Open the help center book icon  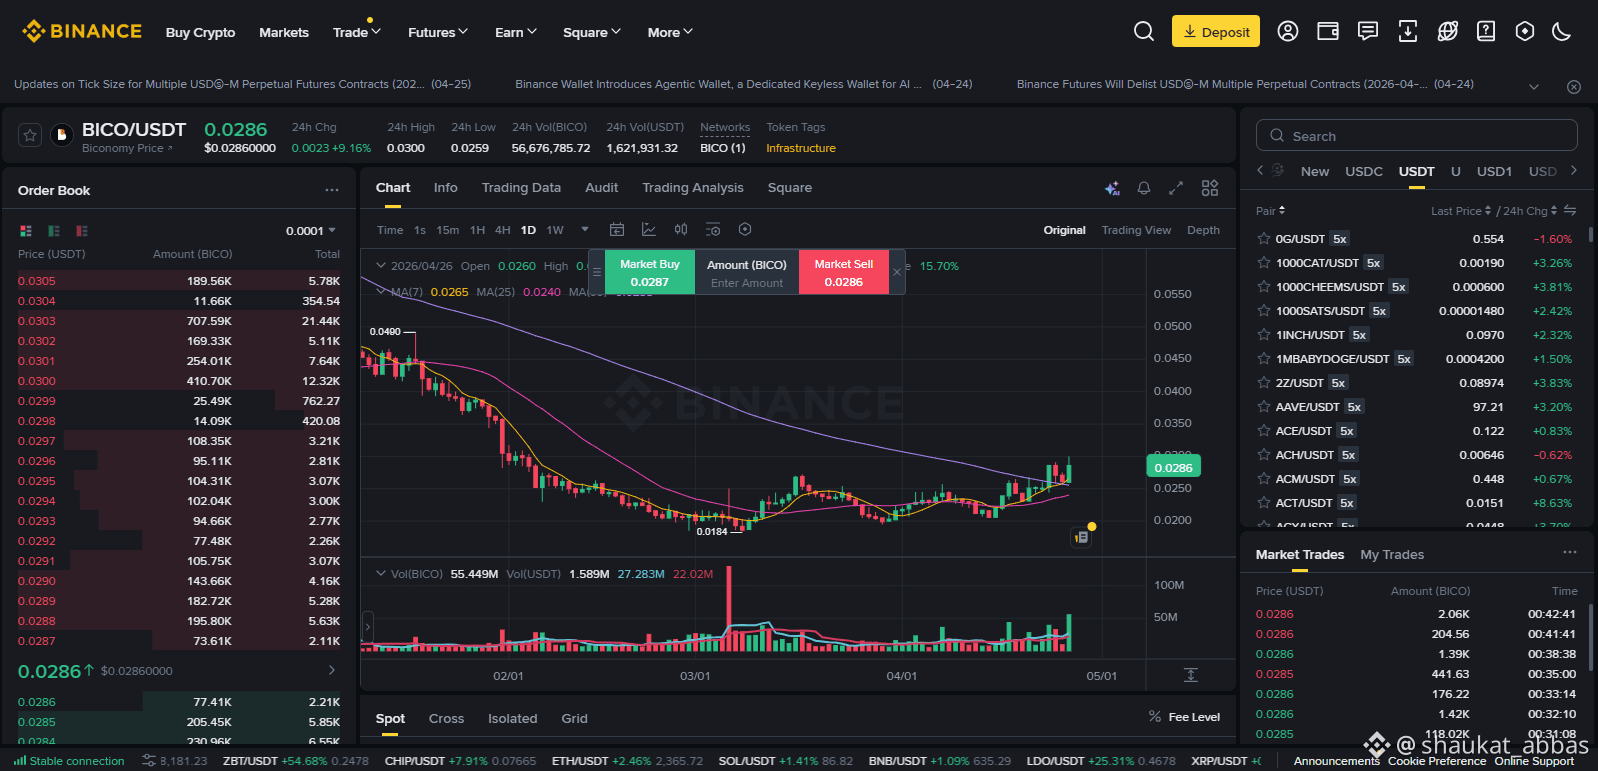[1486, 31]
